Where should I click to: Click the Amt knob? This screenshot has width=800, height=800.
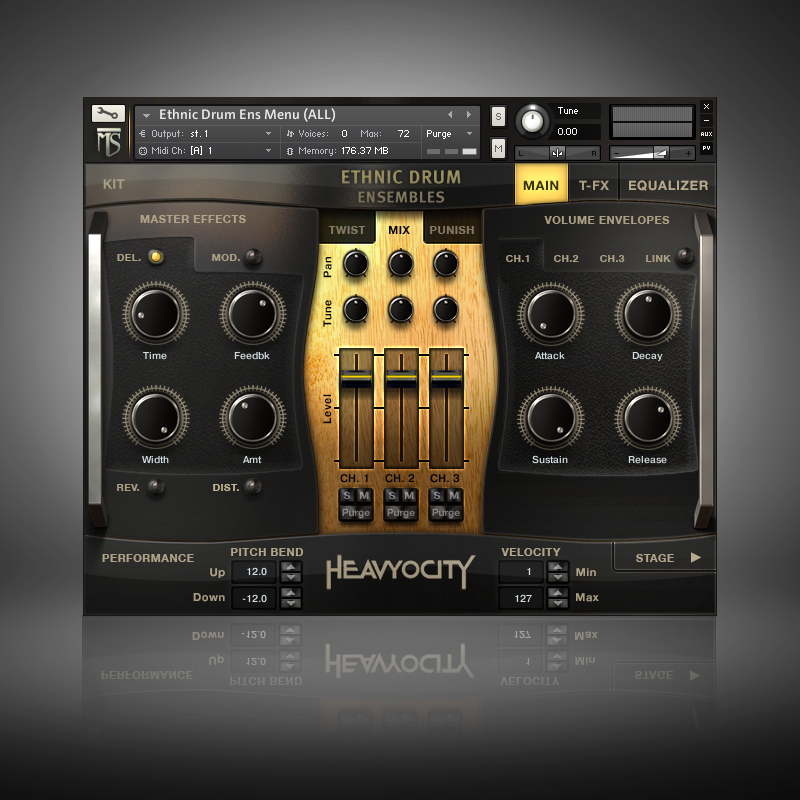point(253,418)
